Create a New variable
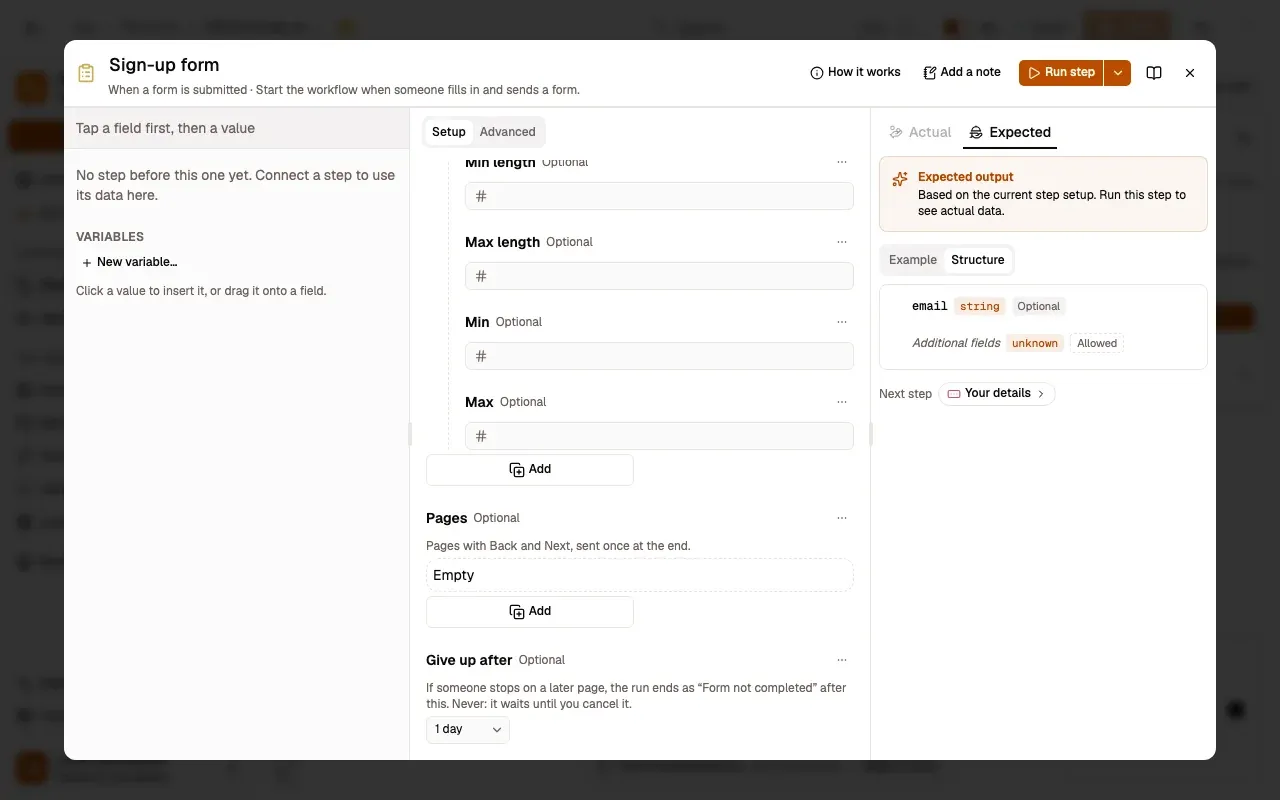 tap(129, 262)
